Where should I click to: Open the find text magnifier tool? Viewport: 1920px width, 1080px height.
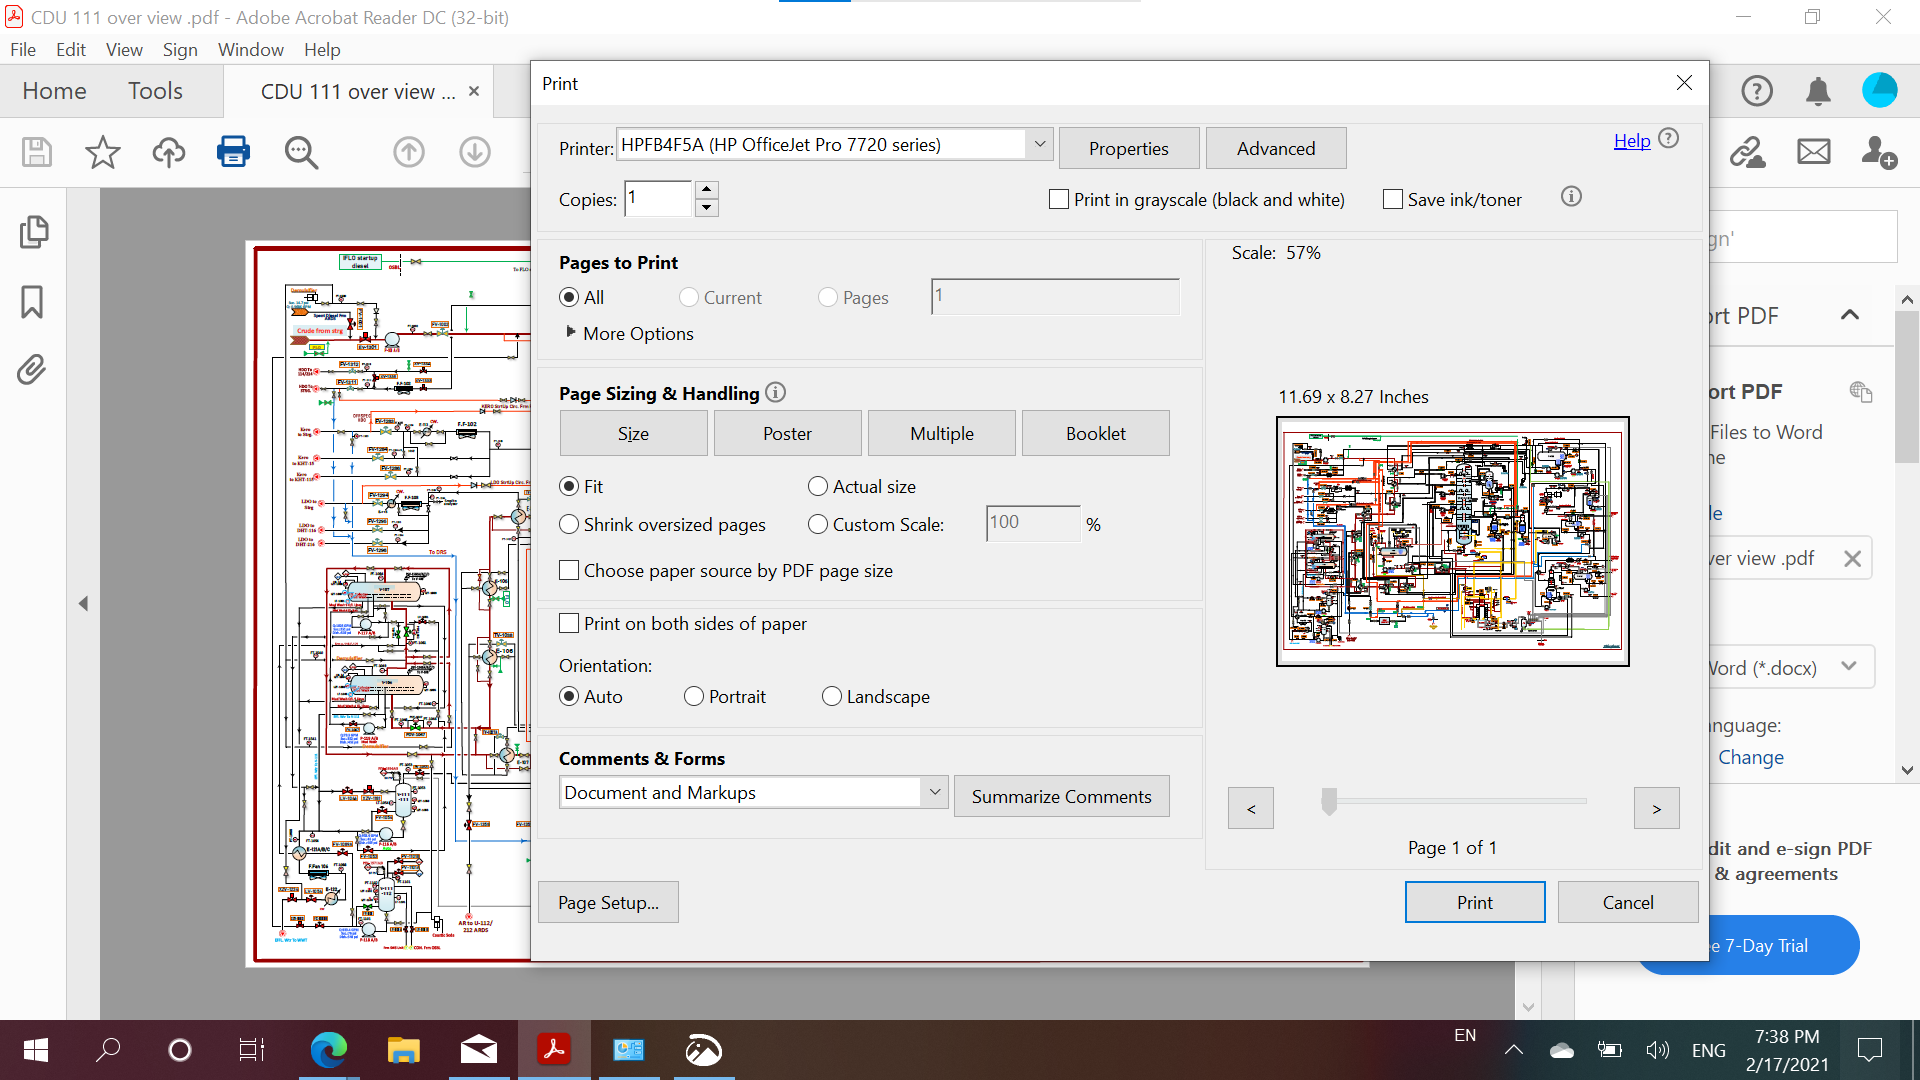coord(301,152)
